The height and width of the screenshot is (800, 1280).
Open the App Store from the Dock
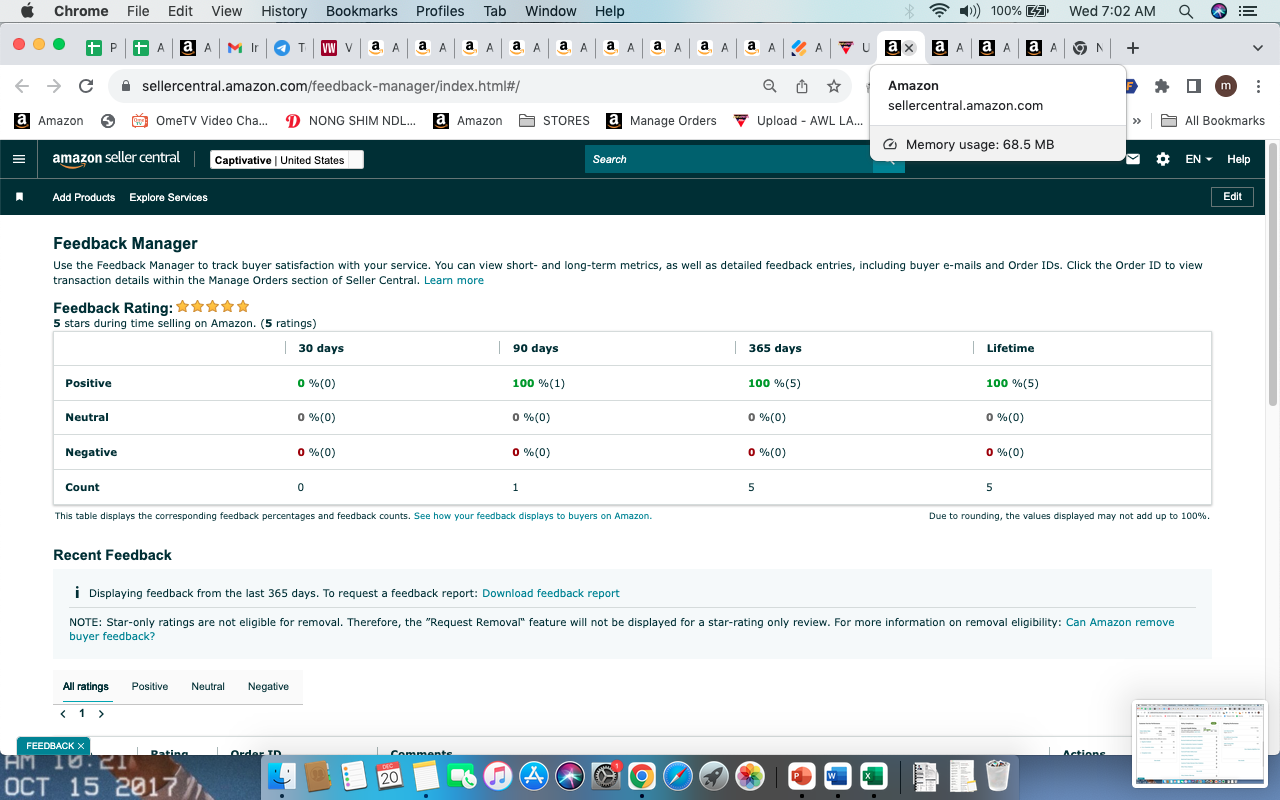[534, 776]
